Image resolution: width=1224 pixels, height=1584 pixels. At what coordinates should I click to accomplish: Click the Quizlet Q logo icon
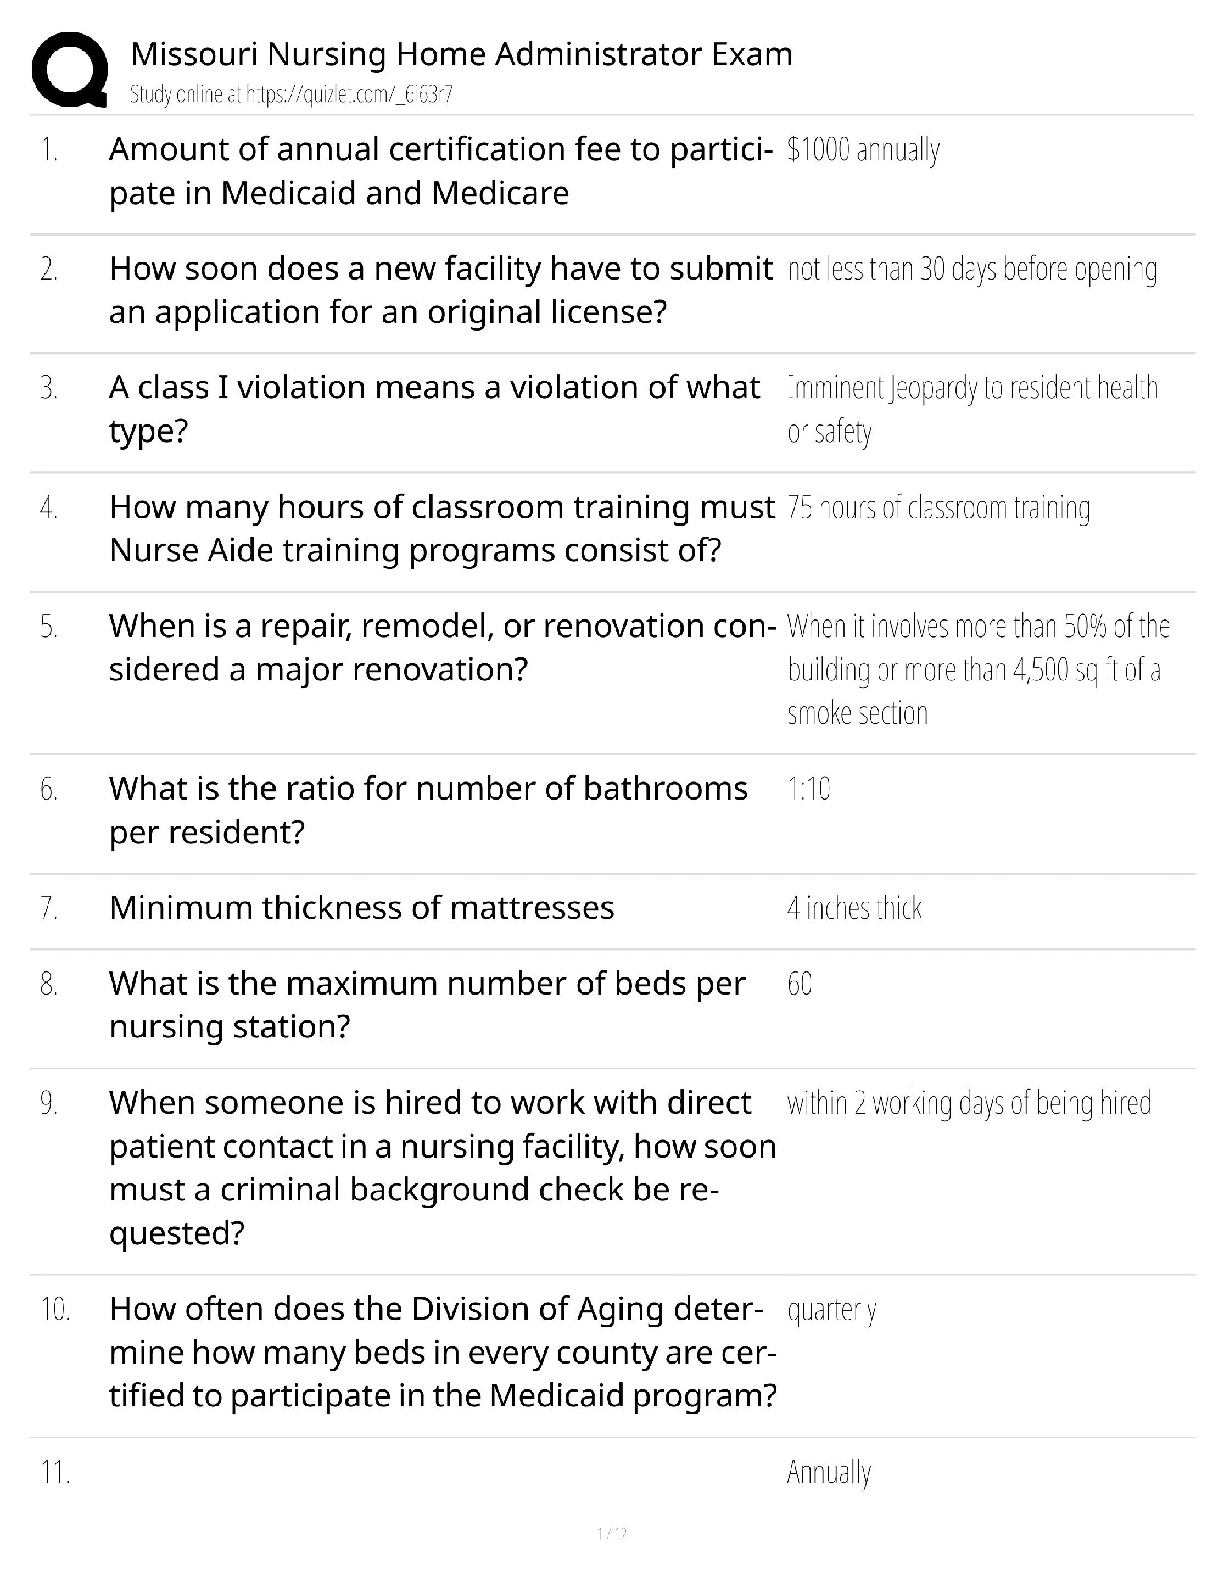69,70
